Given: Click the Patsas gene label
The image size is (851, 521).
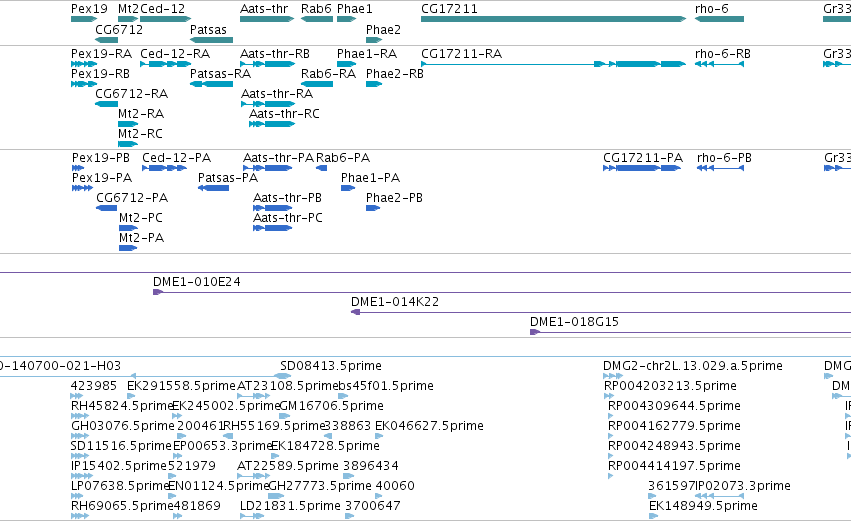Looking at the screenshot, I should (208, 29).
